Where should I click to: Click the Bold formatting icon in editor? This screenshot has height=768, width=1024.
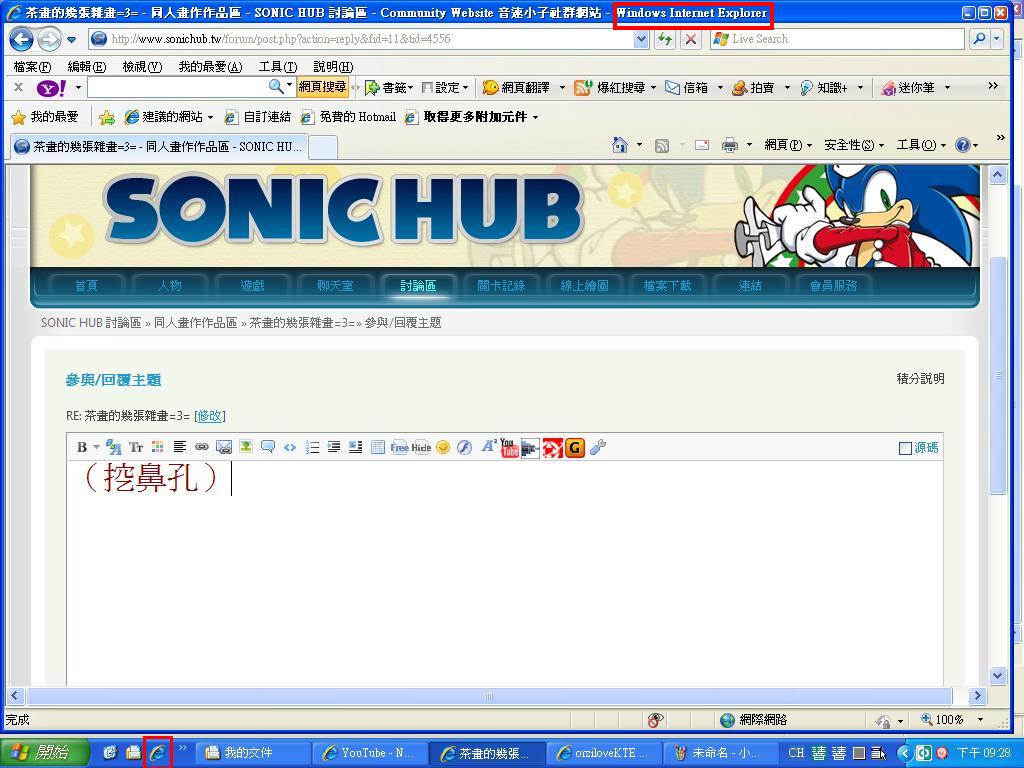82,447
